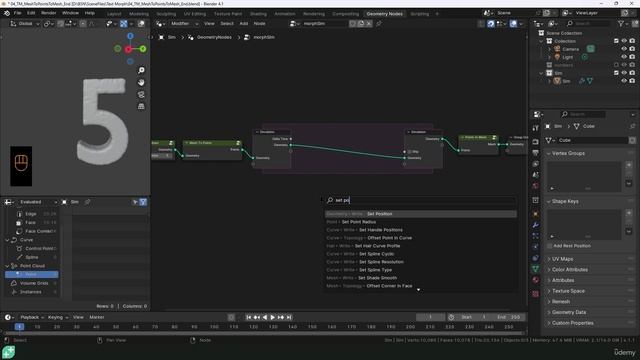Image resolution: width=640 pixels, height=360 pixels.
Task: Open the Add menu in node editor
Action: click(244, 24)
